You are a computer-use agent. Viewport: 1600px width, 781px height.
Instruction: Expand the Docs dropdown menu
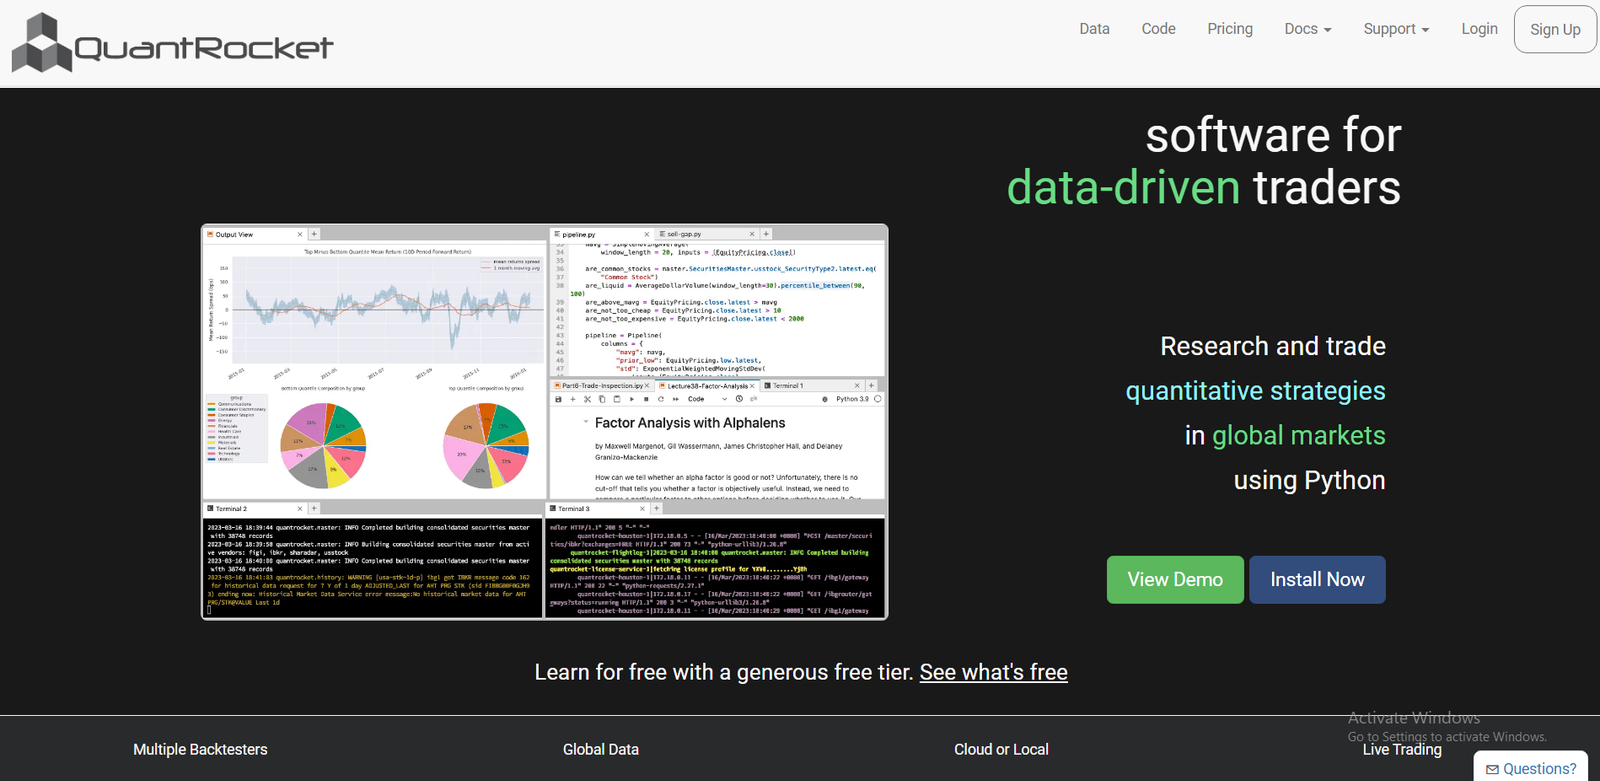1308,29
